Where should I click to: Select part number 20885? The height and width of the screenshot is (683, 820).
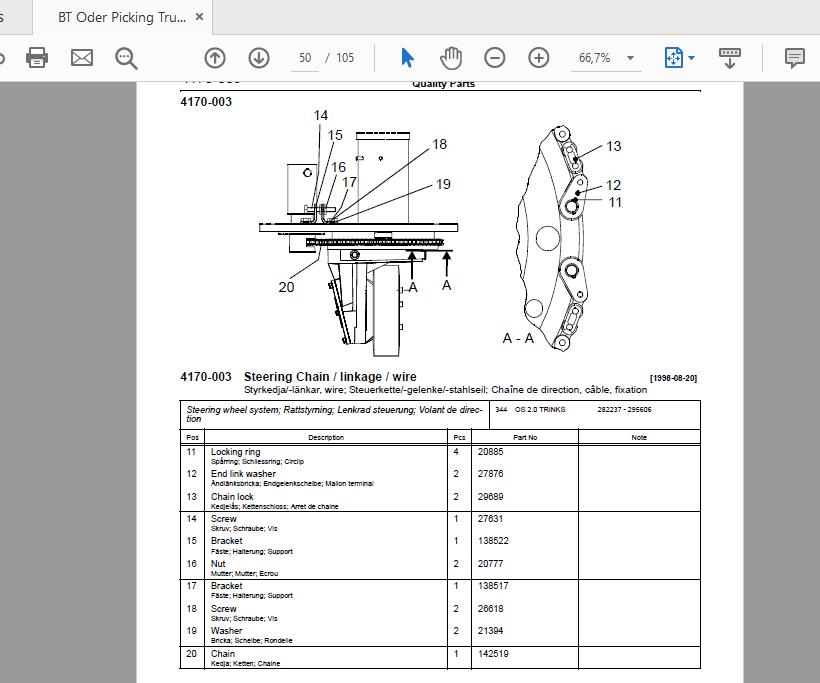490,452
